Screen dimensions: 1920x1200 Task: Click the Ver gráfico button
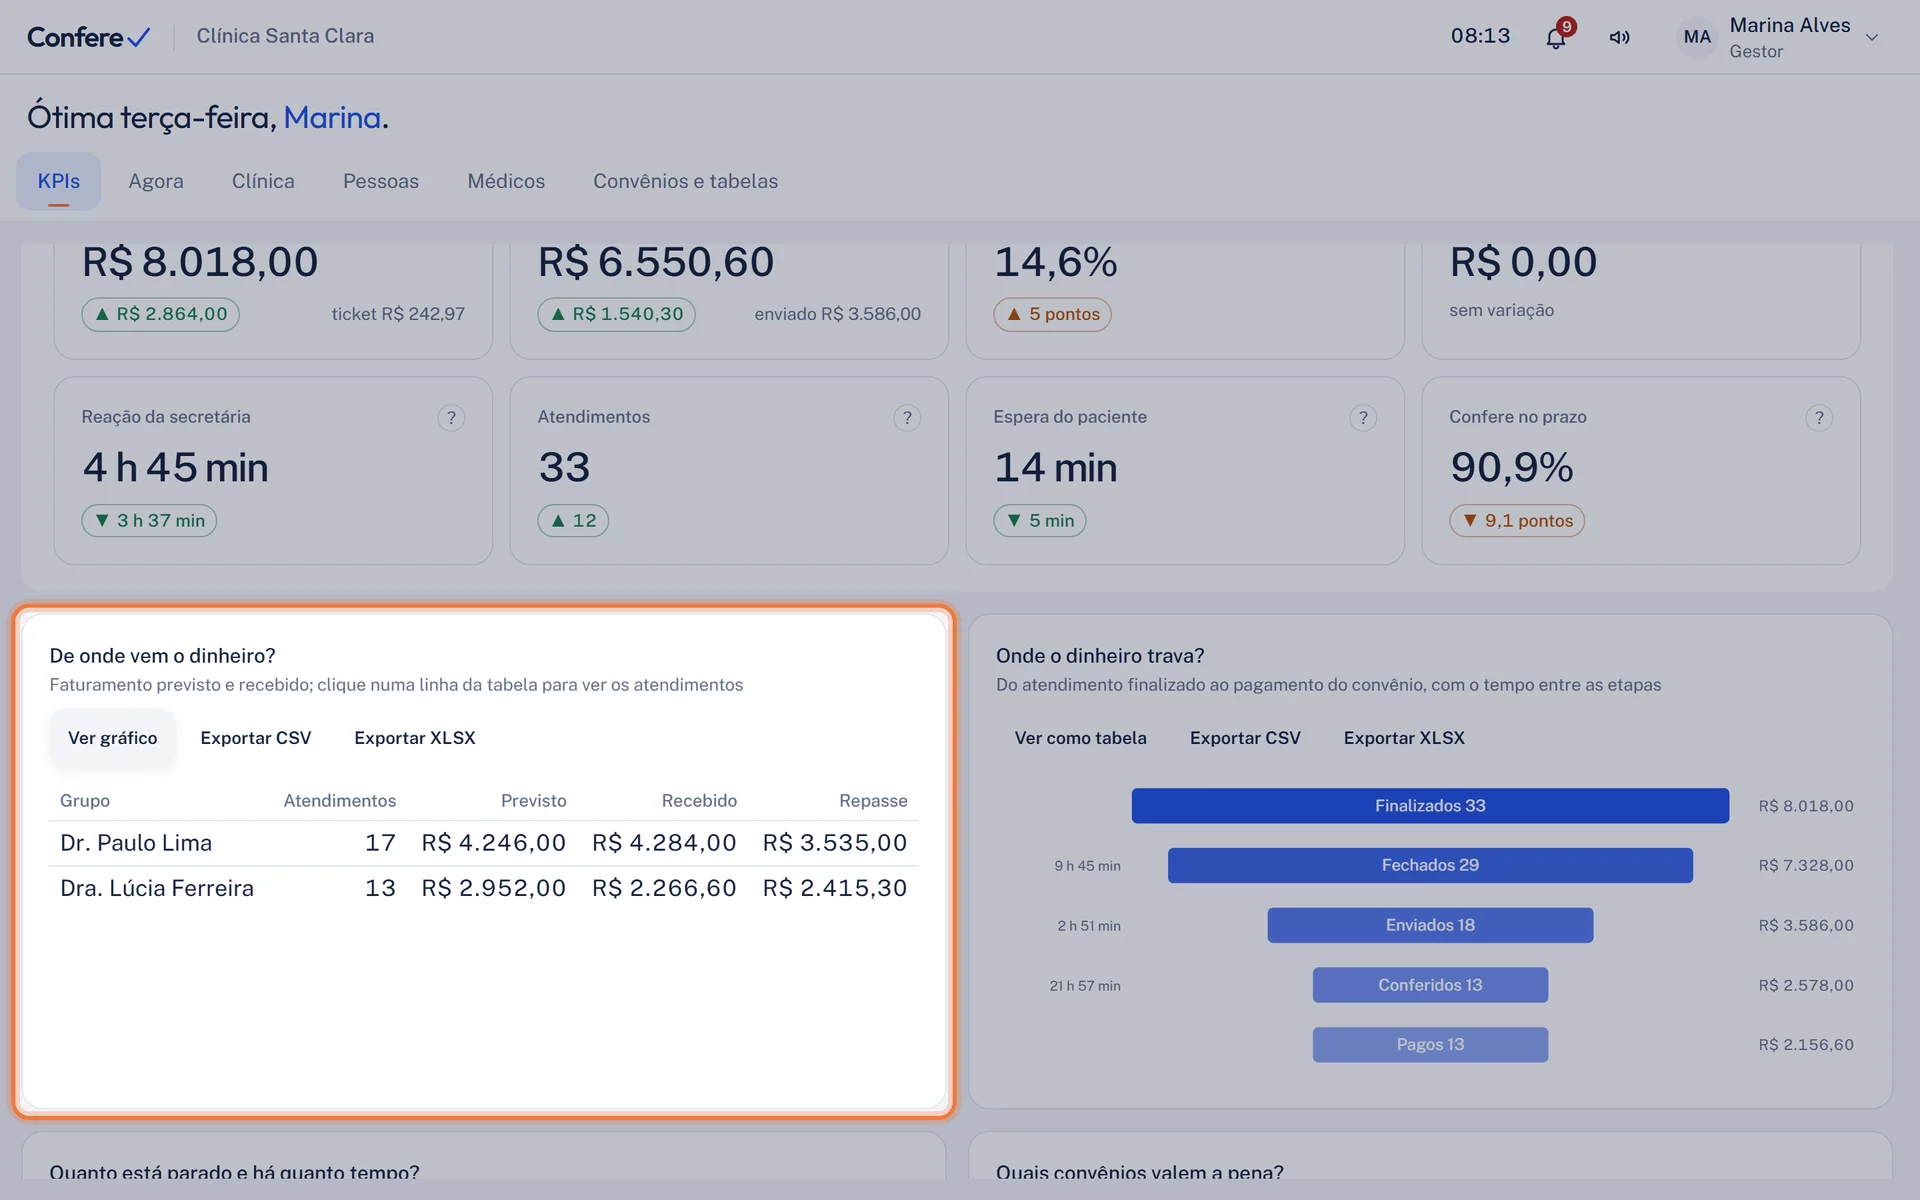[x=113, y=738]
